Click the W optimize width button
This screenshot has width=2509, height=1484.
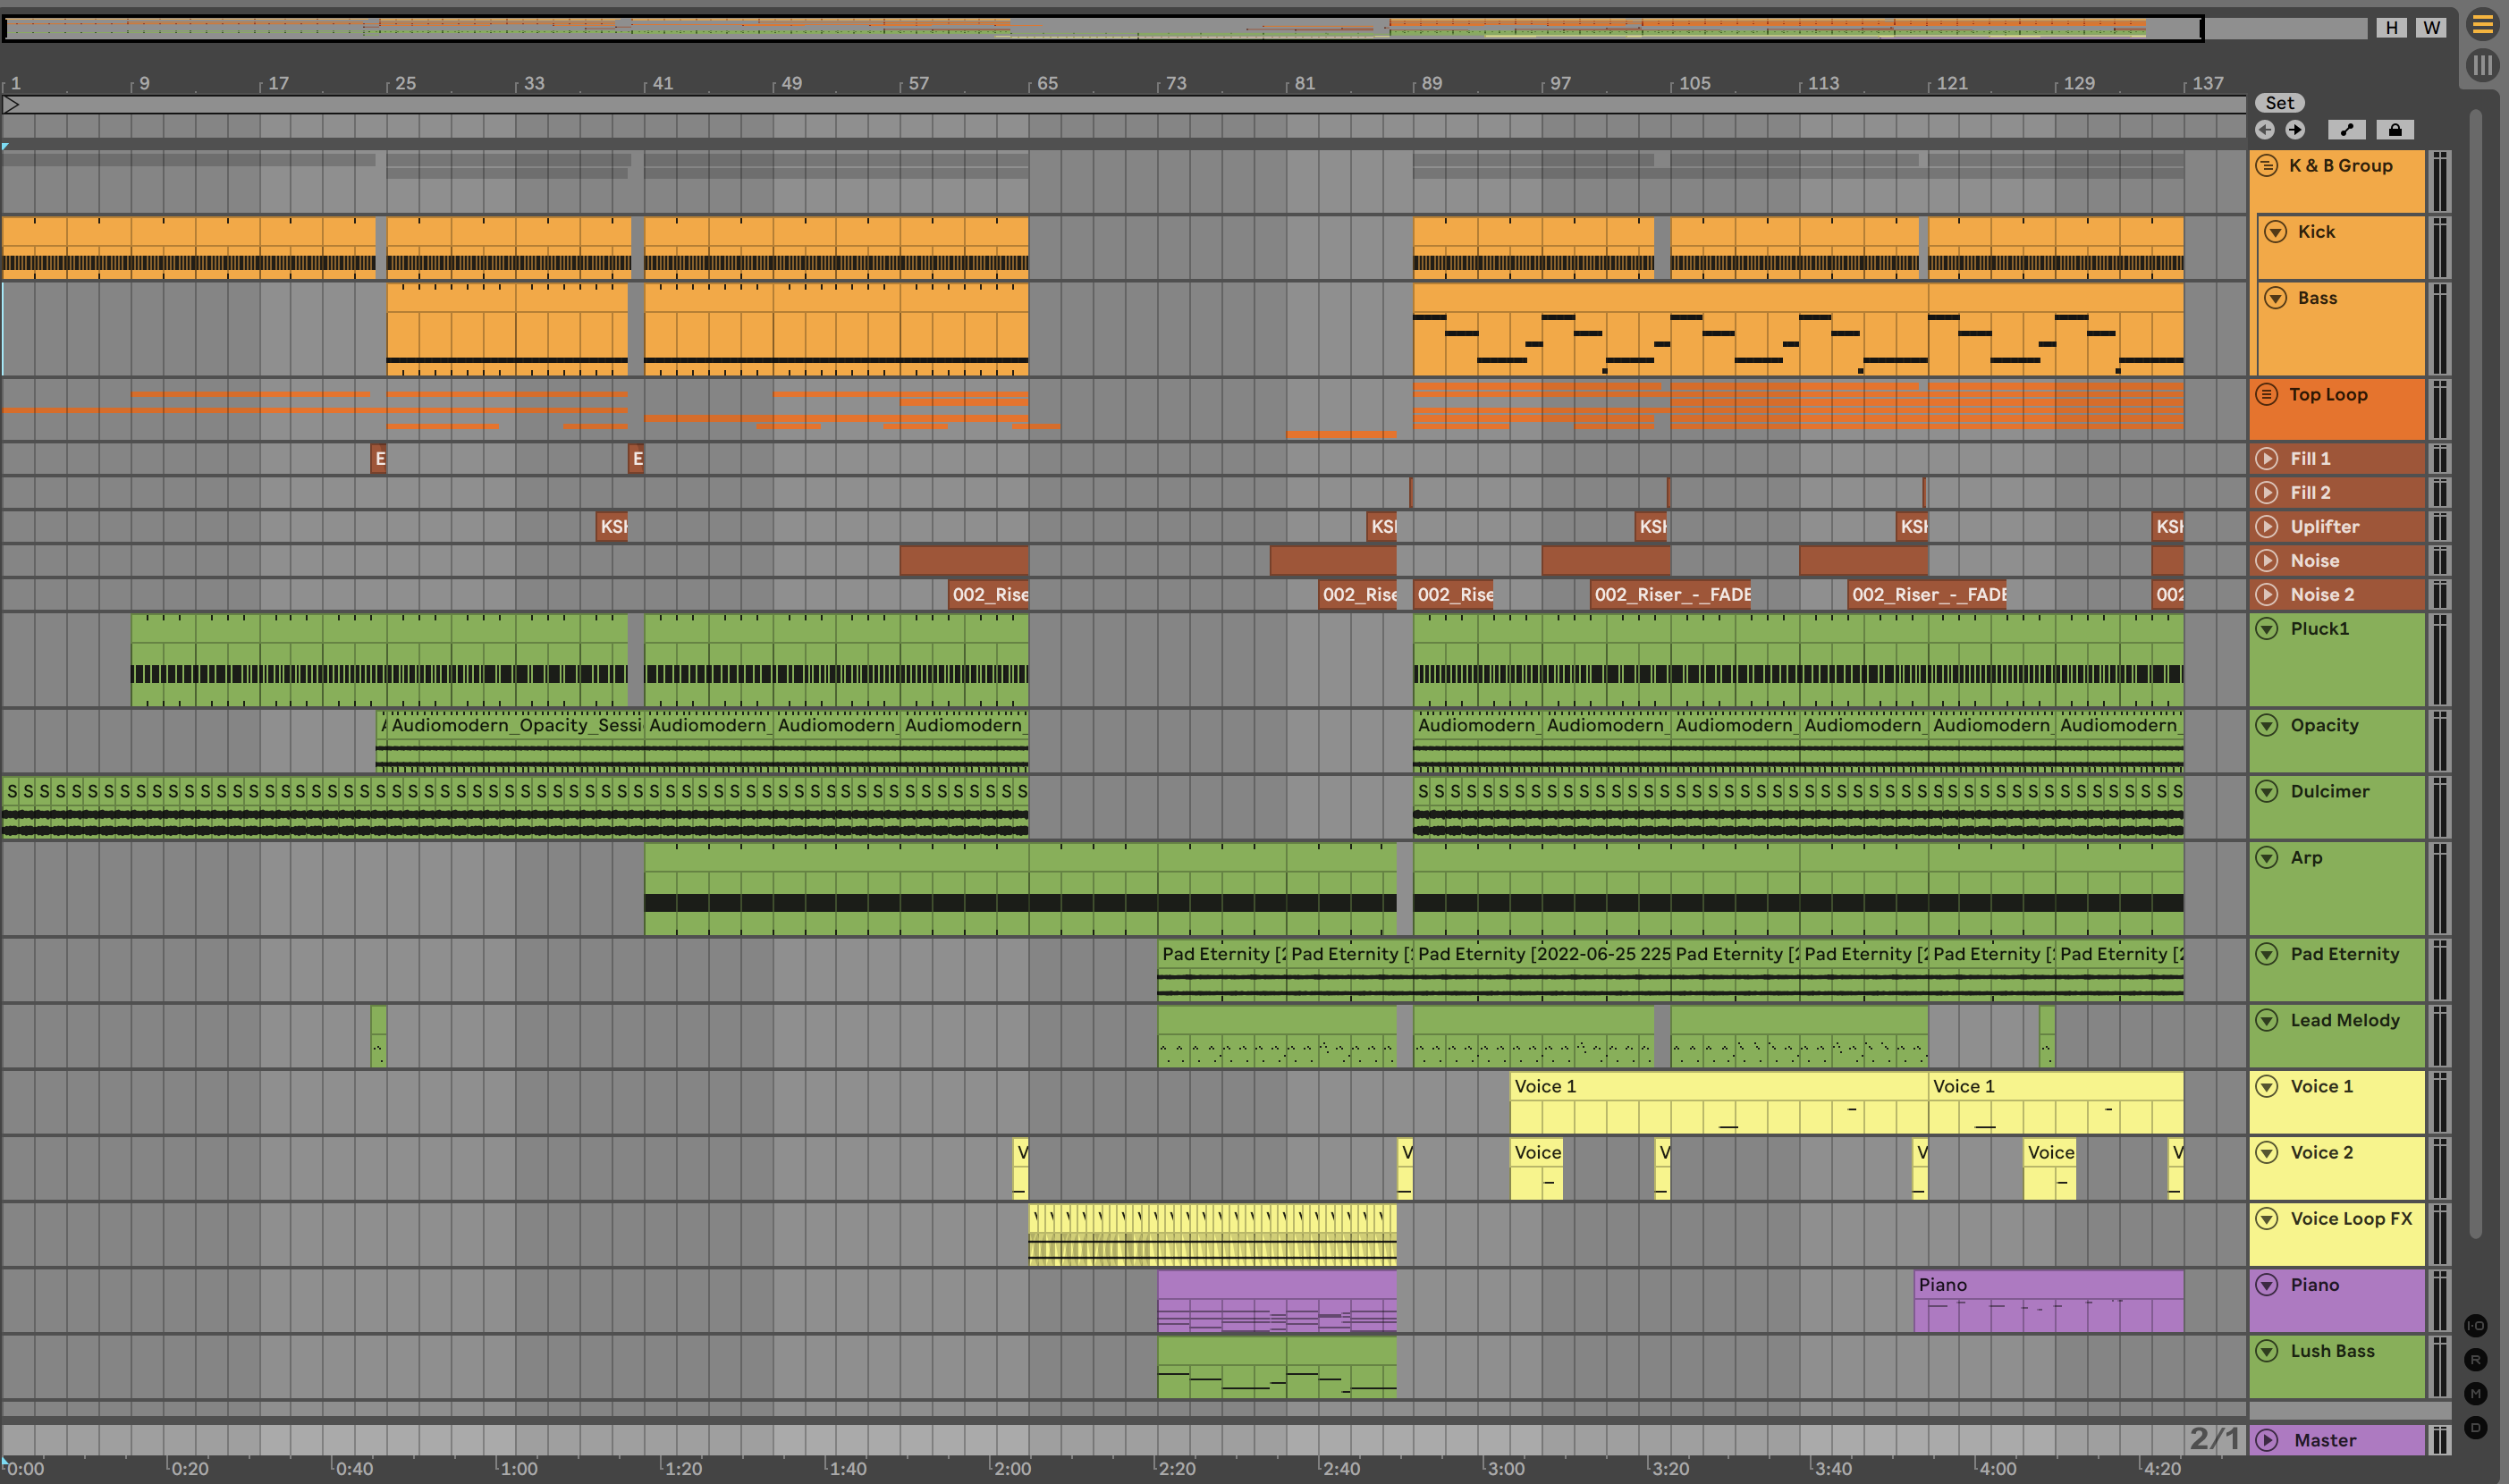coord(2431,28)
